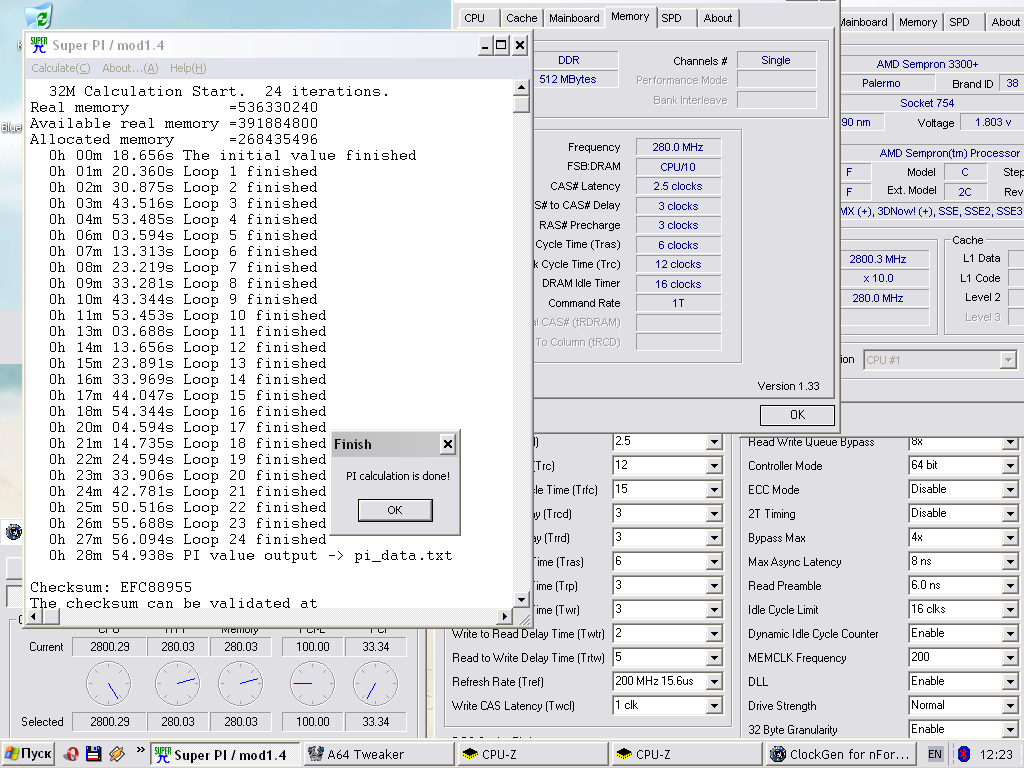Click the Super PI vertical scrollbar down arrow
This screenshot has height=768, width=1024.
pos(521,600)
